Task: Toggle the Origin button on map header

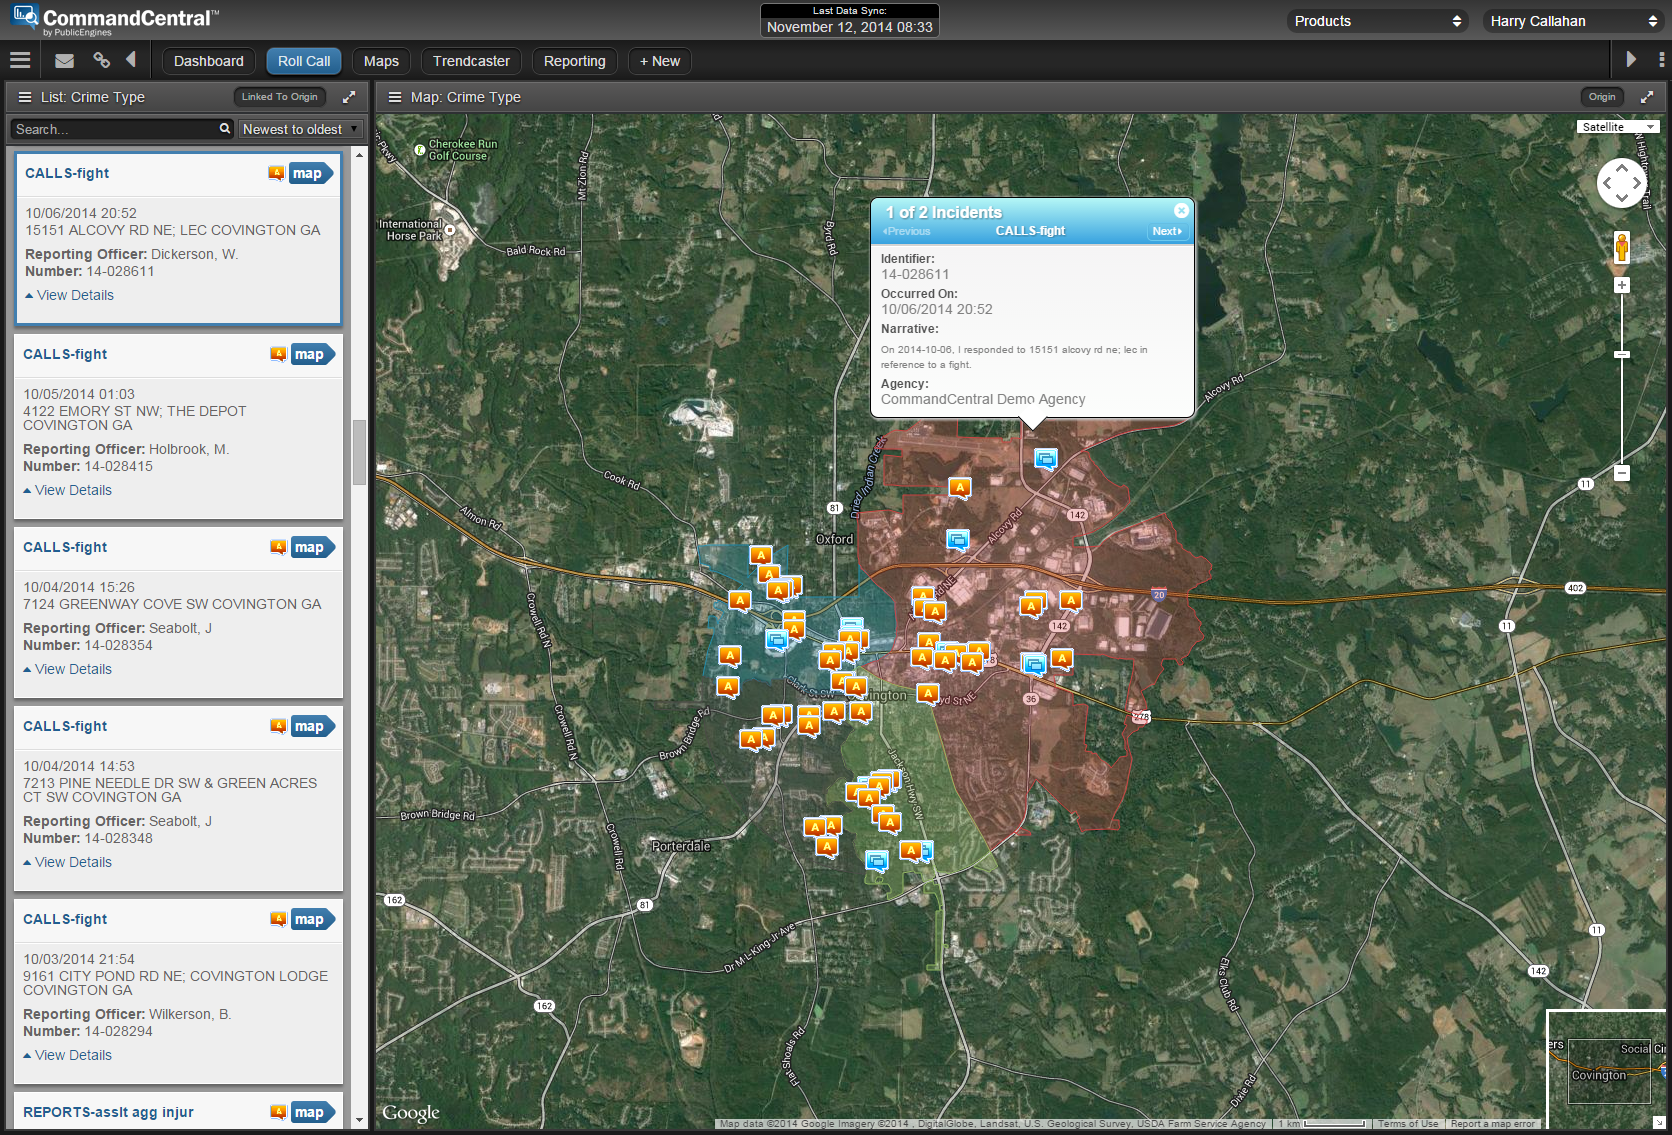Action: pos(1601,97)
